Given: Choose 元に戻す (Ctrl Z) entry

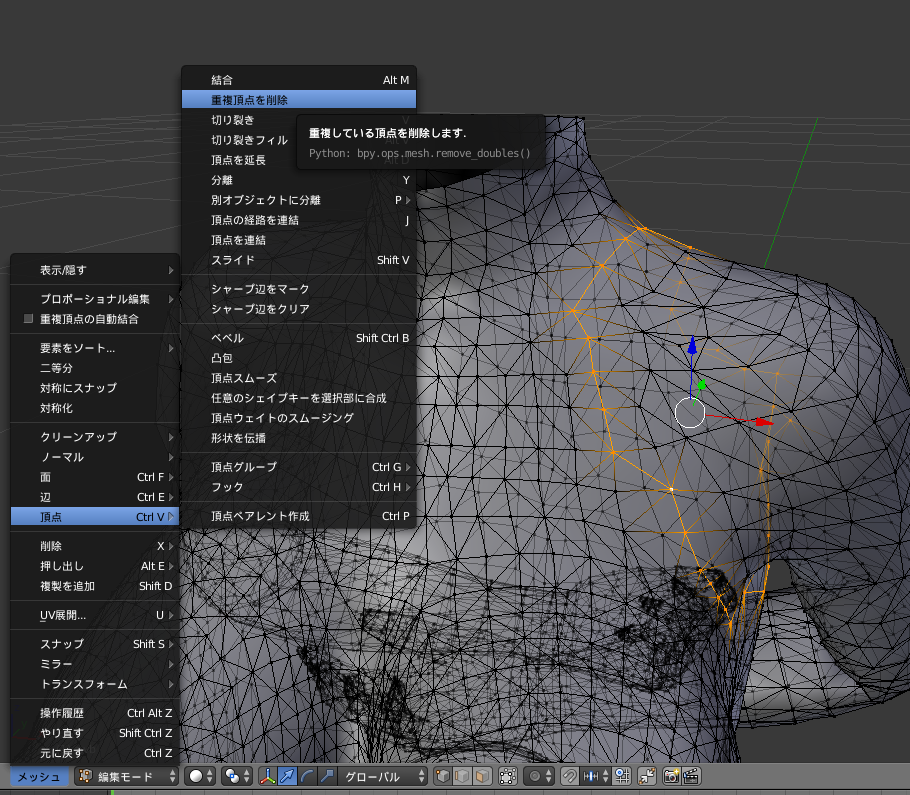Looking at the screenshot, I should point(95,753).
